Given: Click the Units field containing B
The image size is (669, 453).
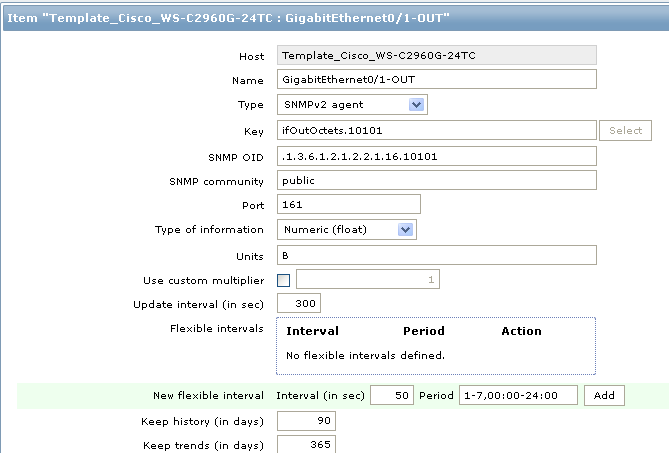Looking at the screenshot, I should coord(436,255).
